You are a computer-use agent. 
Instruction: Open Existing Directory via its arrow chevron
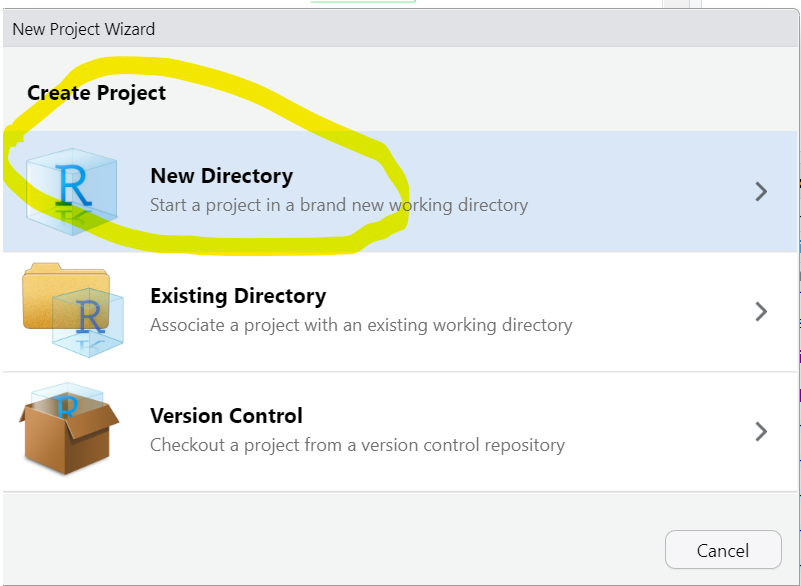761,311
